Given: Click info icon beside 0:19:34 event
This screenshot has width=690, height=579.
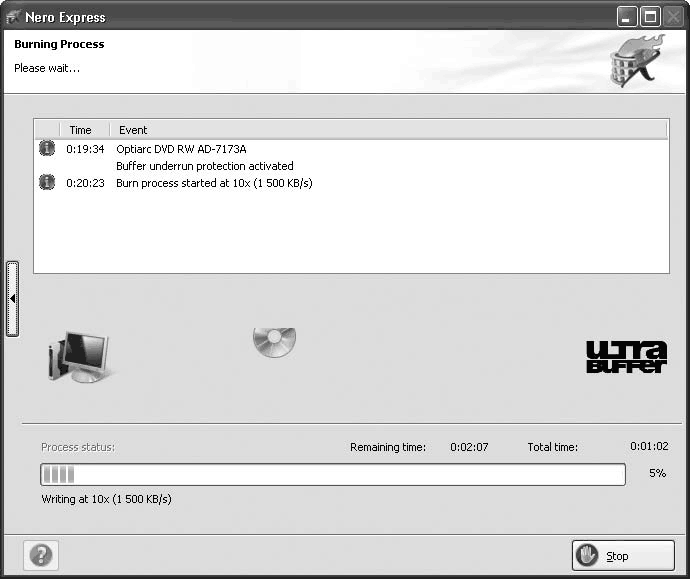Looking at the screenshot, I should coord(47,148).
